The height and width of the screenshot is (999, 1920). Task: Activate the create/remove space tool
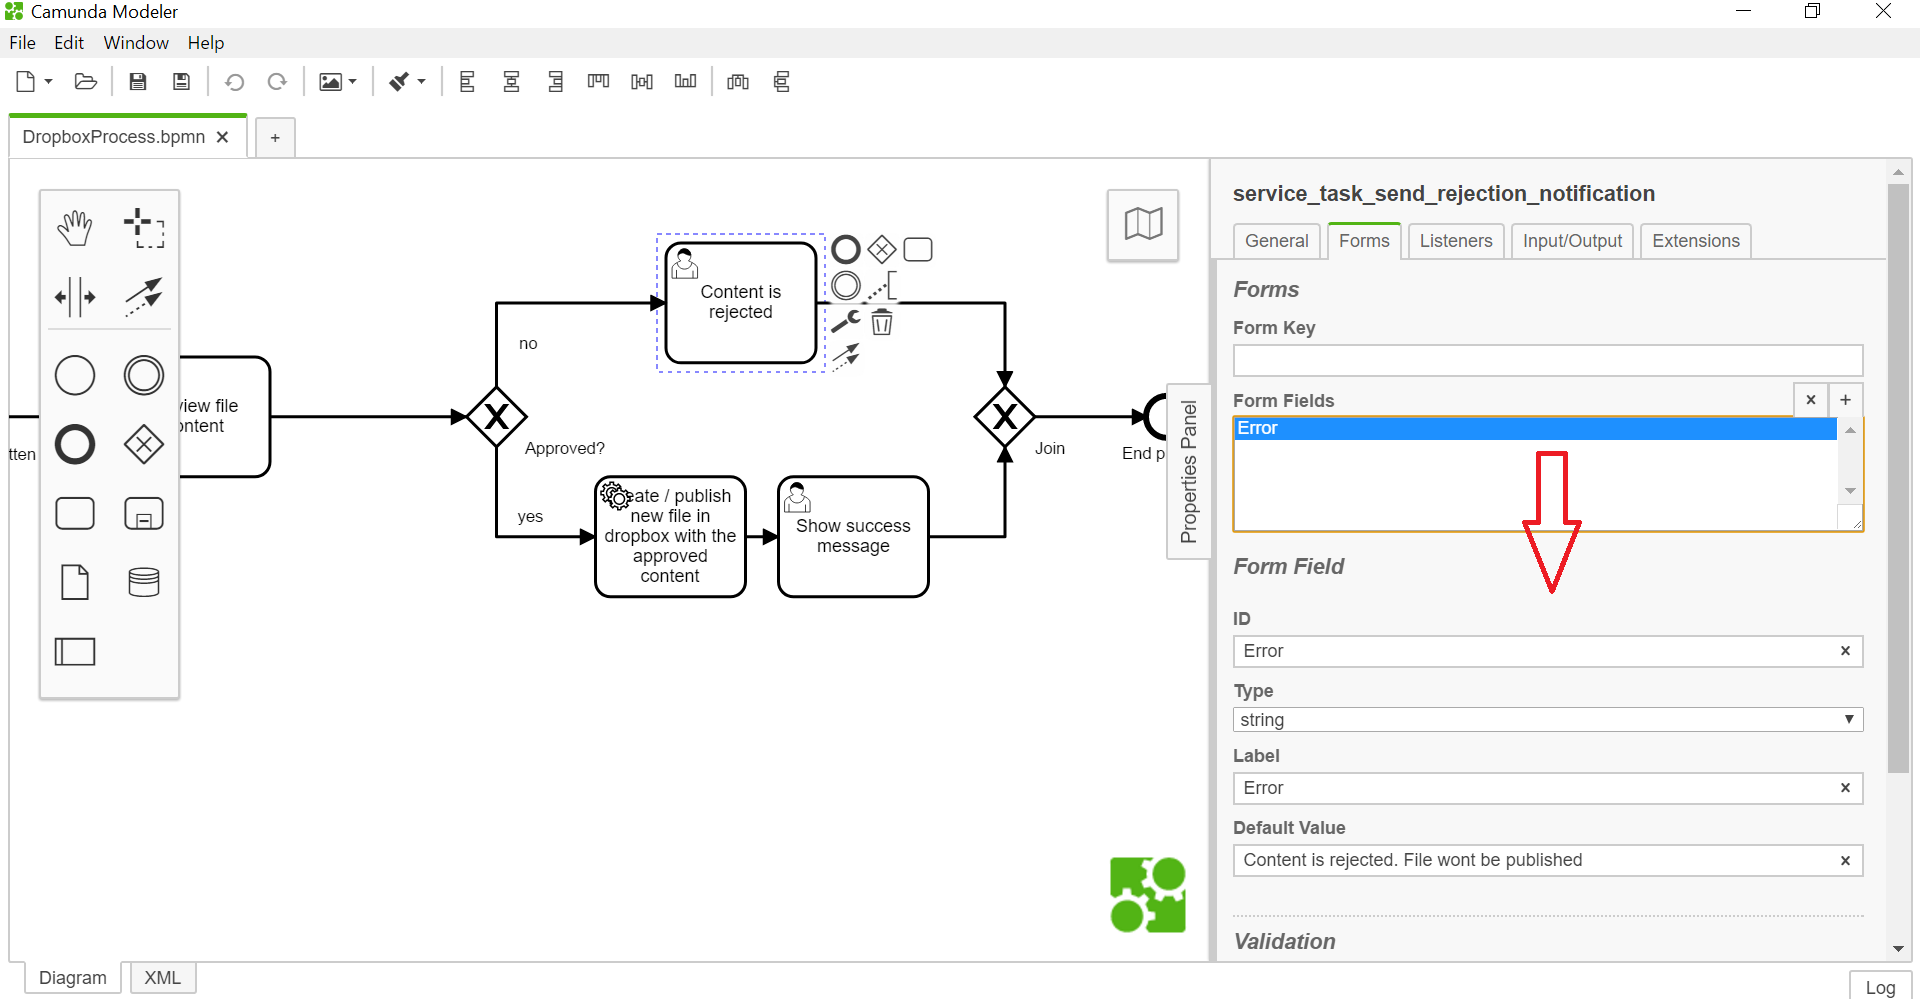point(75,297)
